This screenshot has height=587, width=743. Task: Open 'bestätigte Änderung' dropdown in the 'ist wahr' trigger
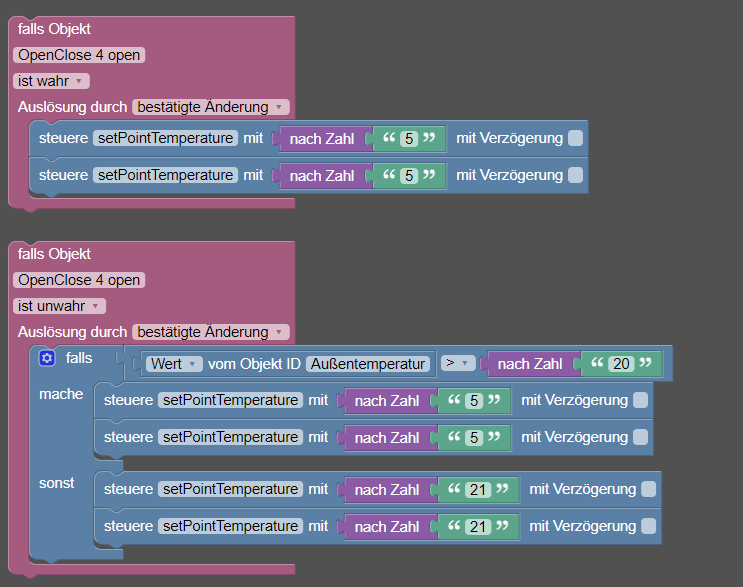[x=210, y=107]
